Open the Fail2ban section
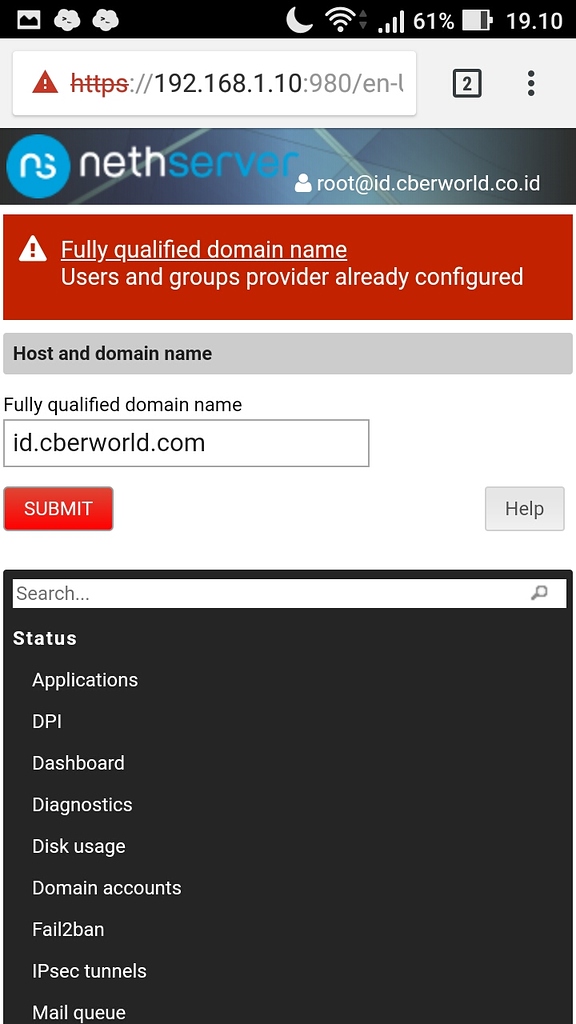The width and height of the screenshot is (576, 1024). 68,929
